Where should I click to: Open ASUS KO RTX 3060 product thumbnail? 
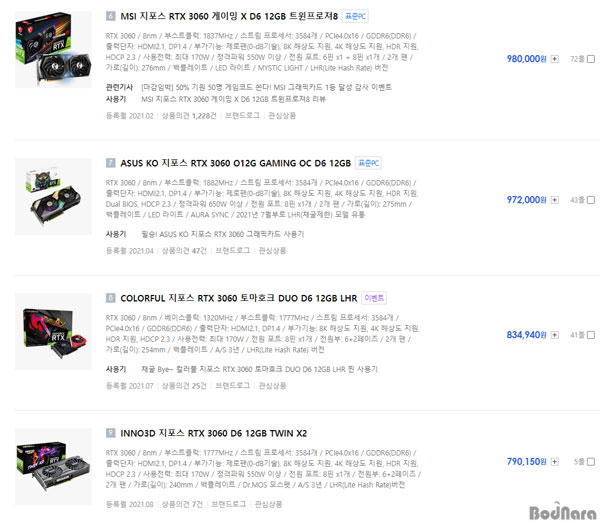point(53,196)
